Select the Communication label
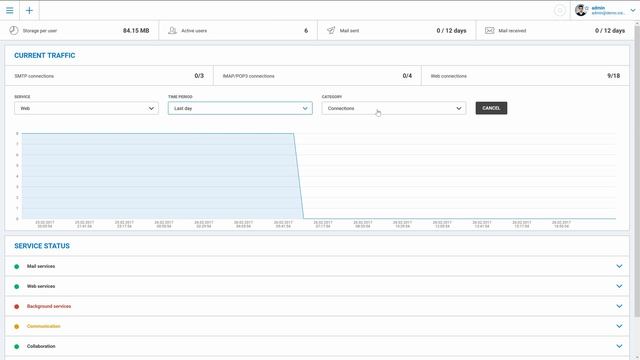 point(44,326)
